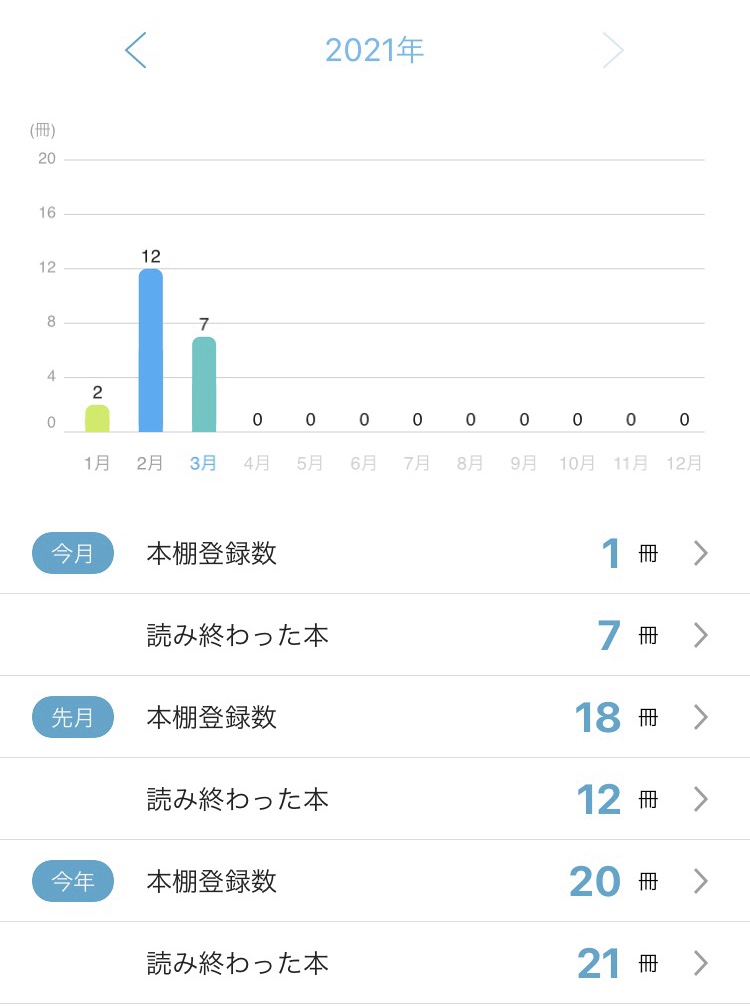
Task: Go to next year with right arrow
Action: (x=613, y=50)
